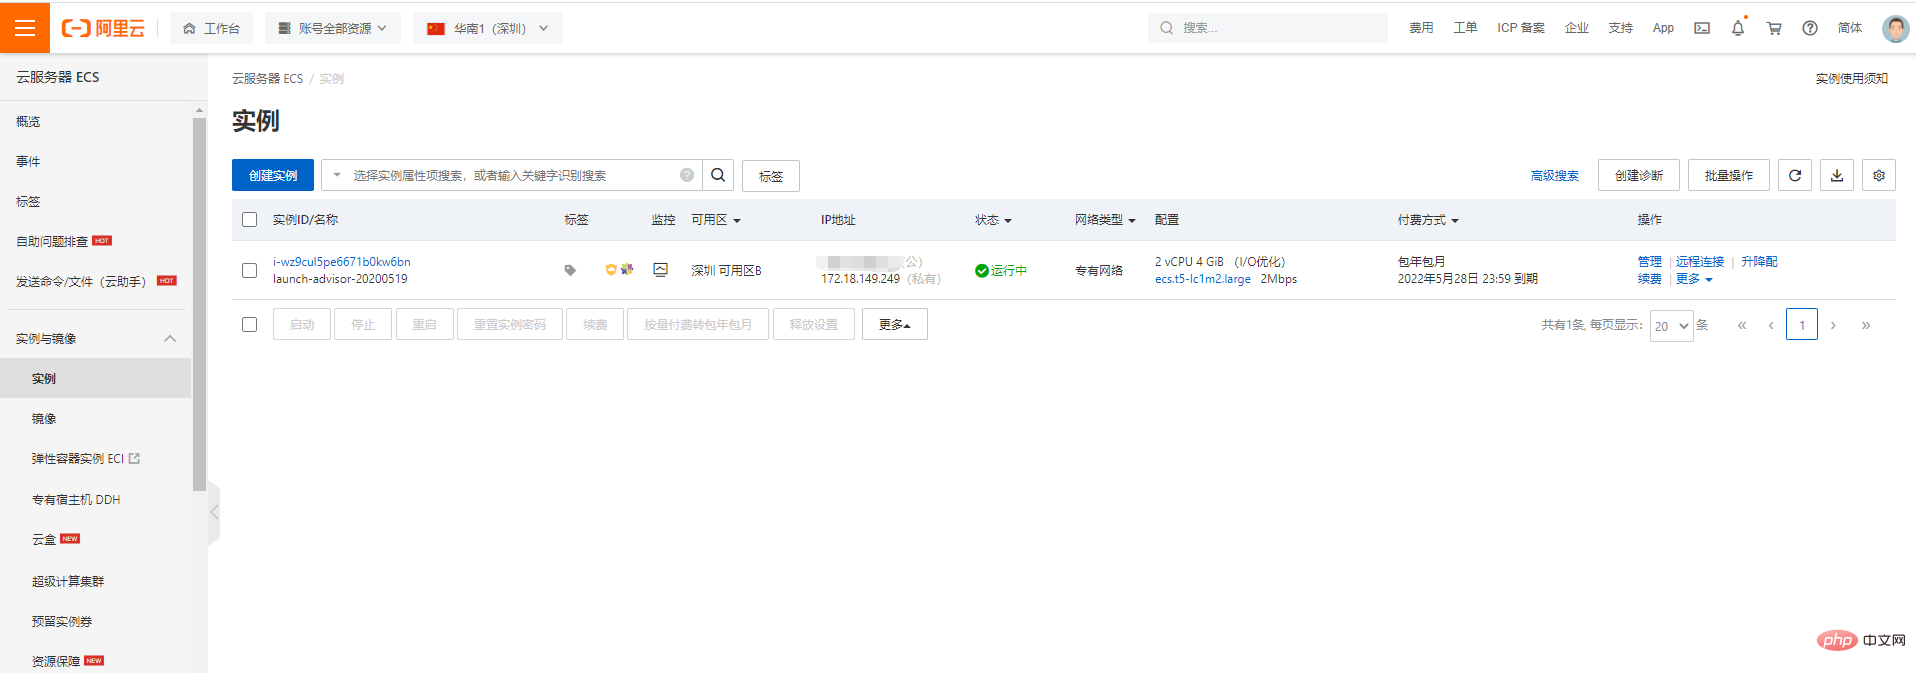This screenshot has width=1916, height=673.
Task: Open 自助问题排查 in the sidebar
Action: coord(52,241)
